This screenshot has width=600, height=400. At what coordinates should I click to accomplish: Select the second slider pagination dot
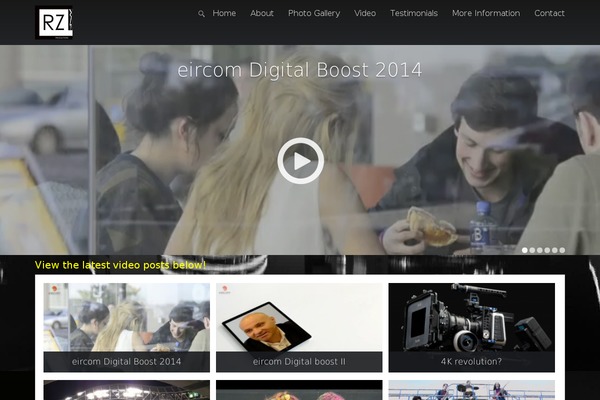point(532,250)
